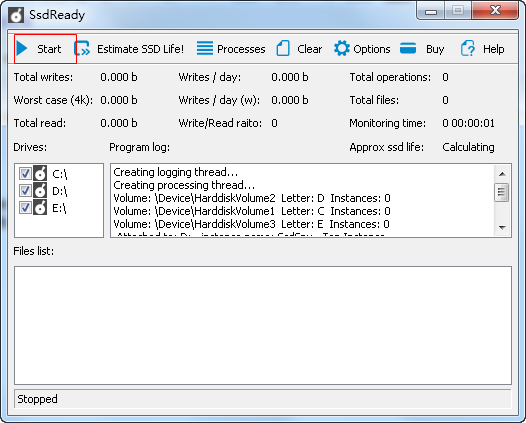
Task: Open the Processes list icon
Action: coord(205,48)
